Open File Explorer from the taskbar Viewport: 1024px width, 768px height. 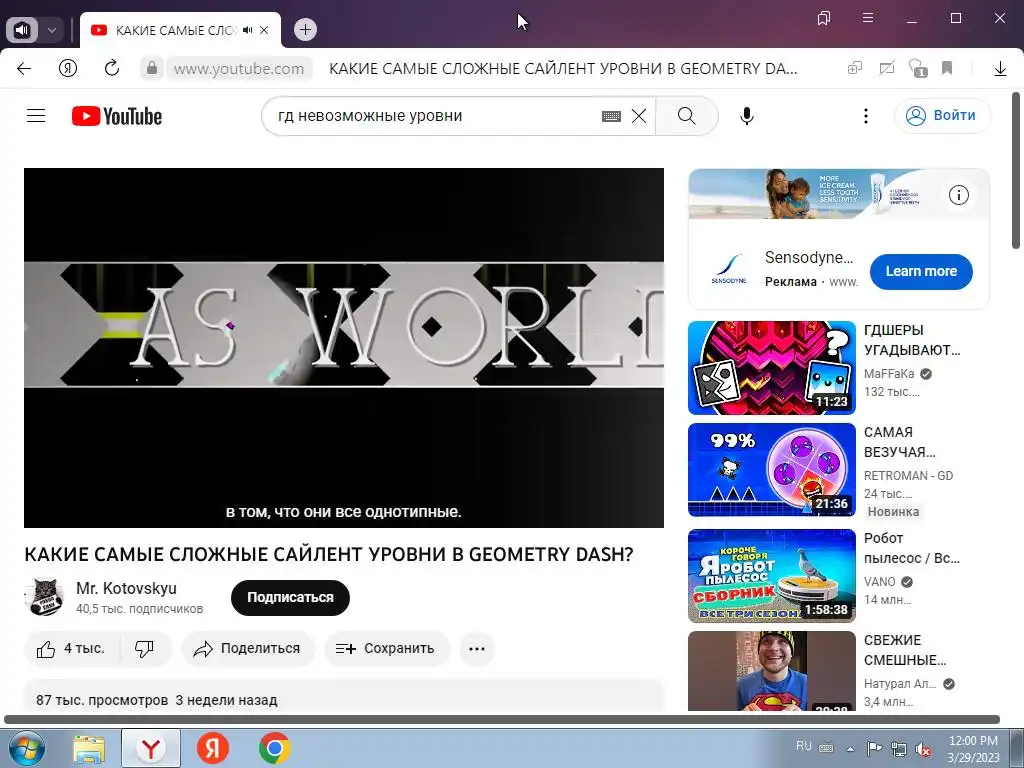(89, 749)
